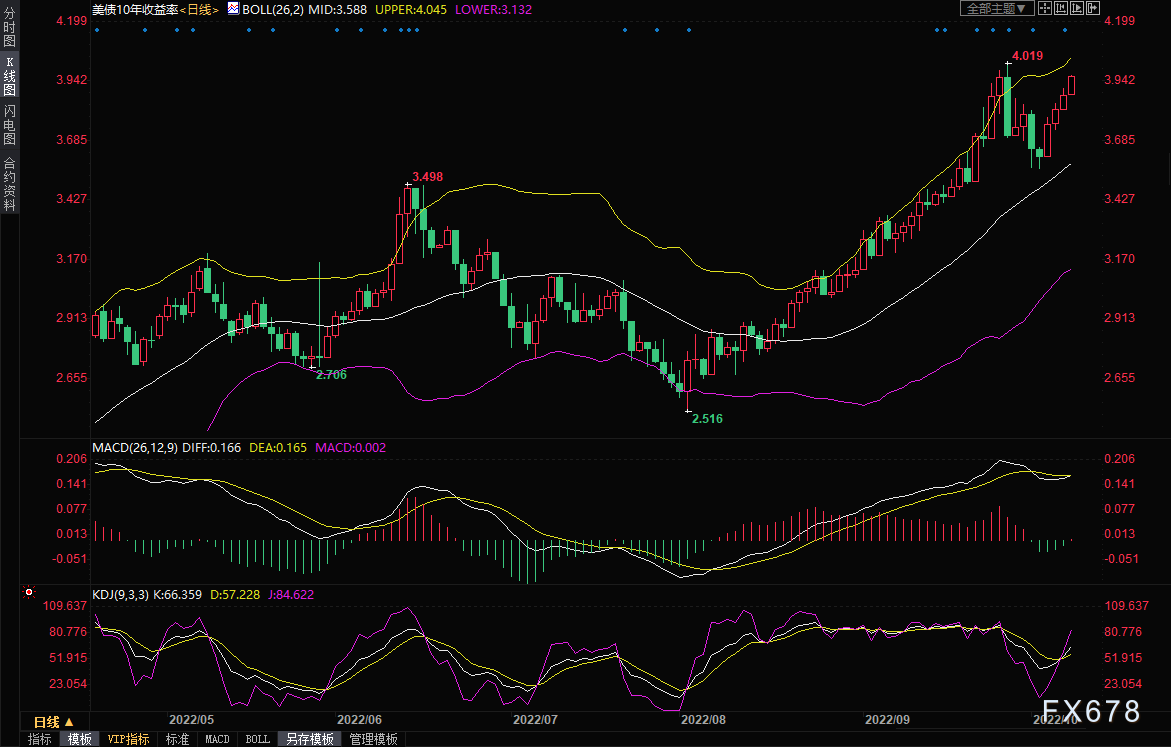
Task: Open the 全部主题 theme dropdown
Action: point(997,8)
